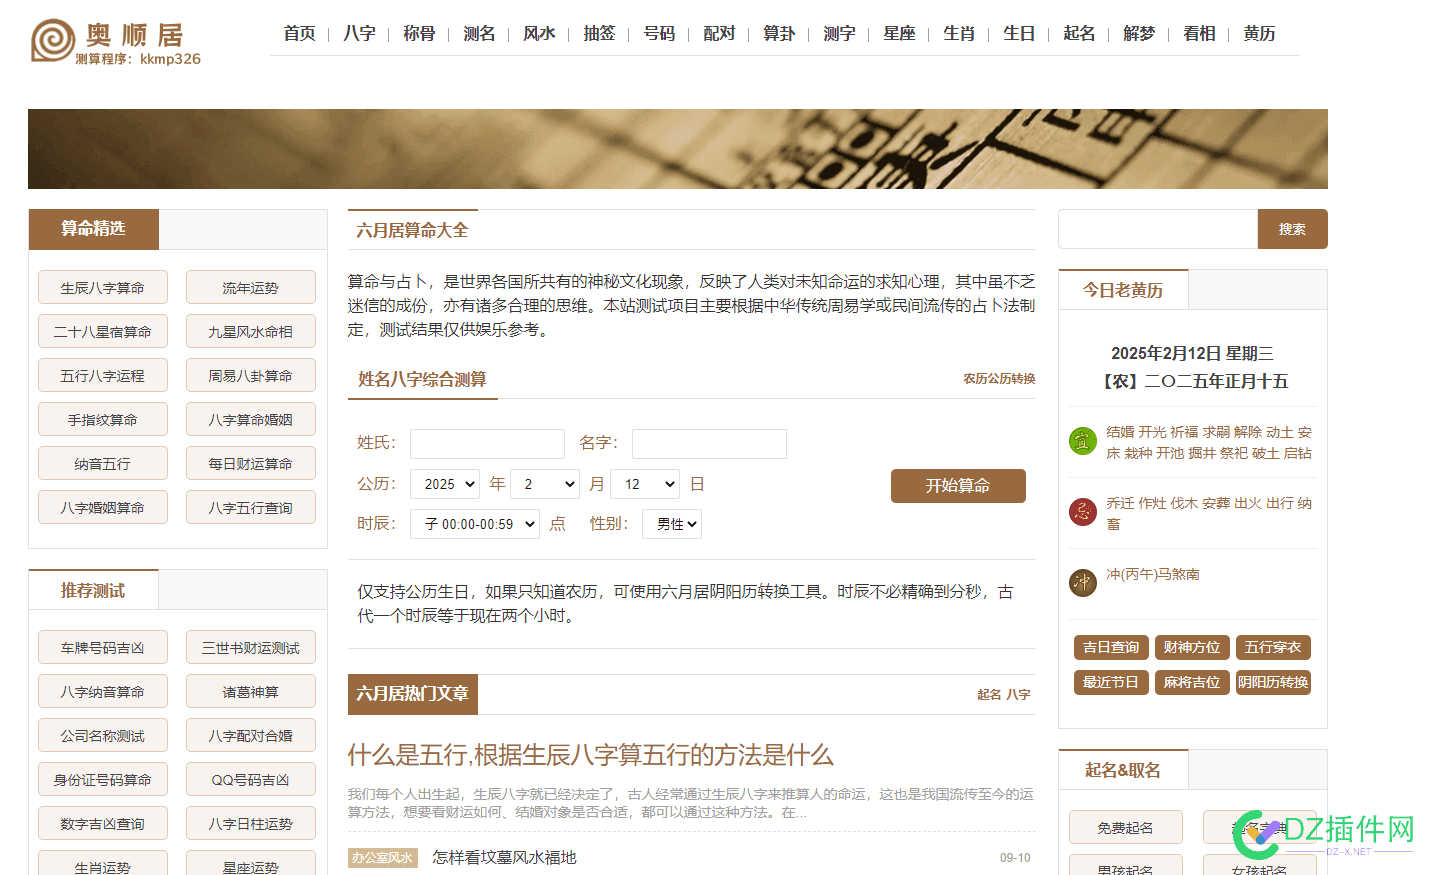Open 每日财运算命 link
The image size is (1433, 875).
[x=251, y=464]
